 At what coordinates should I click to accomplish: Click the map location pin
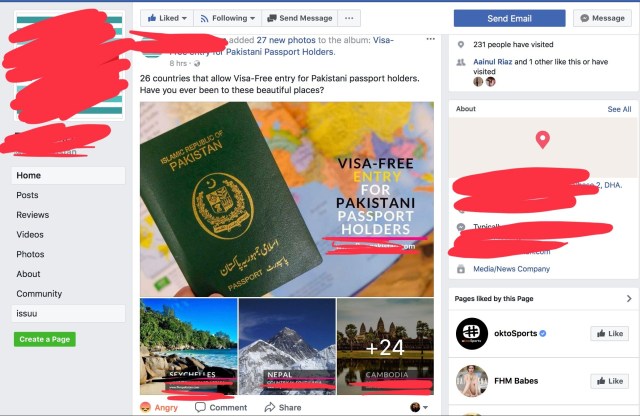(542, 140)
